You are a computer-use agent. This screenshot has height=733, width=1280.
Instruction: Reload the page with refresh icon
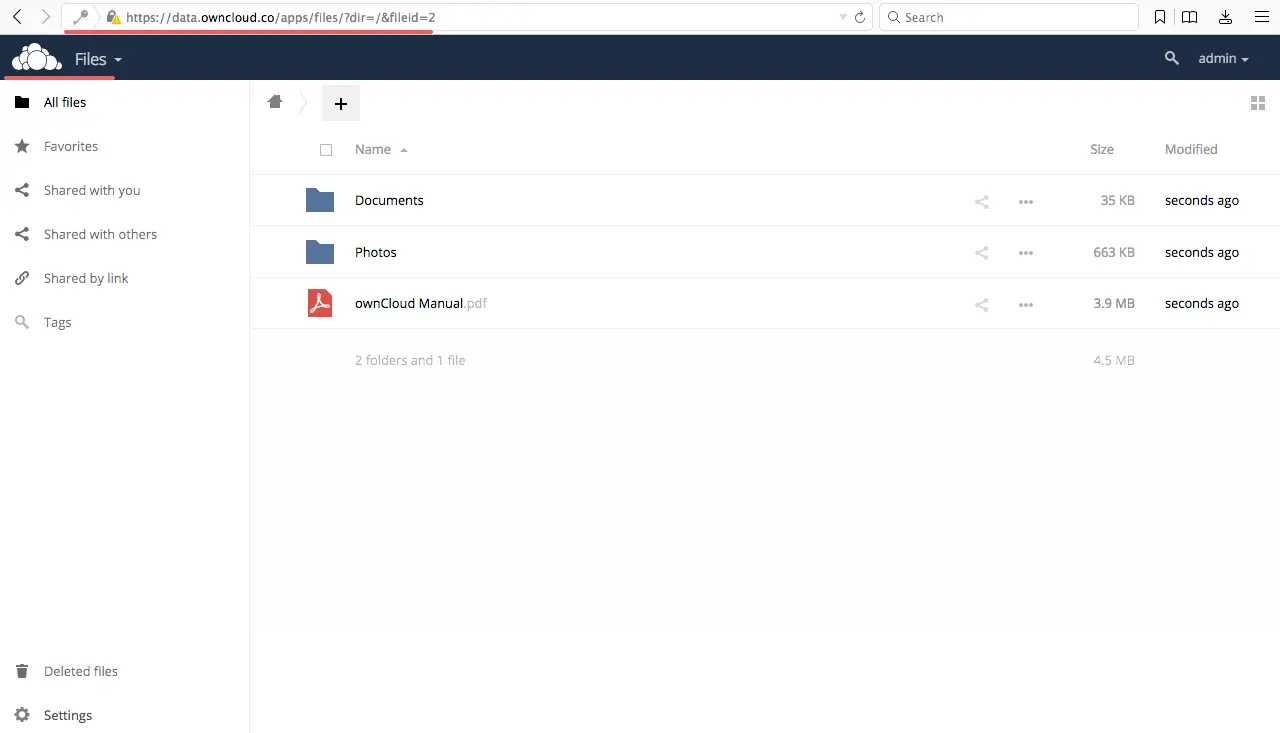click(x=860, y=17)
